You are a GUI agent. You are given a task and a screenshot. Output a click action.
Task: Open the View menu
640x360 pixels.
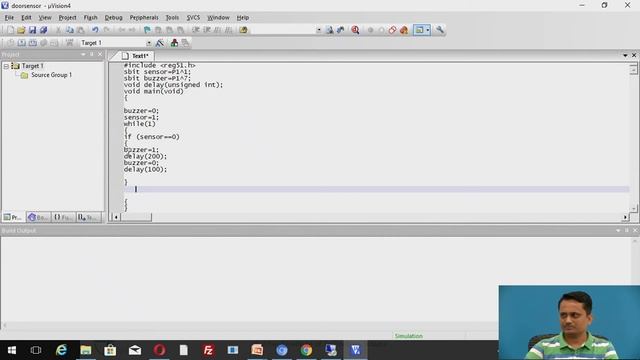pyautogui.click(x=45, y=18)
